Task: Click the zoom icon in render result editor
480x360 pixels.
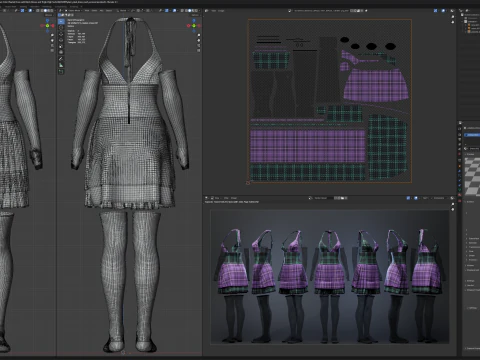Action: pos(453,204)
